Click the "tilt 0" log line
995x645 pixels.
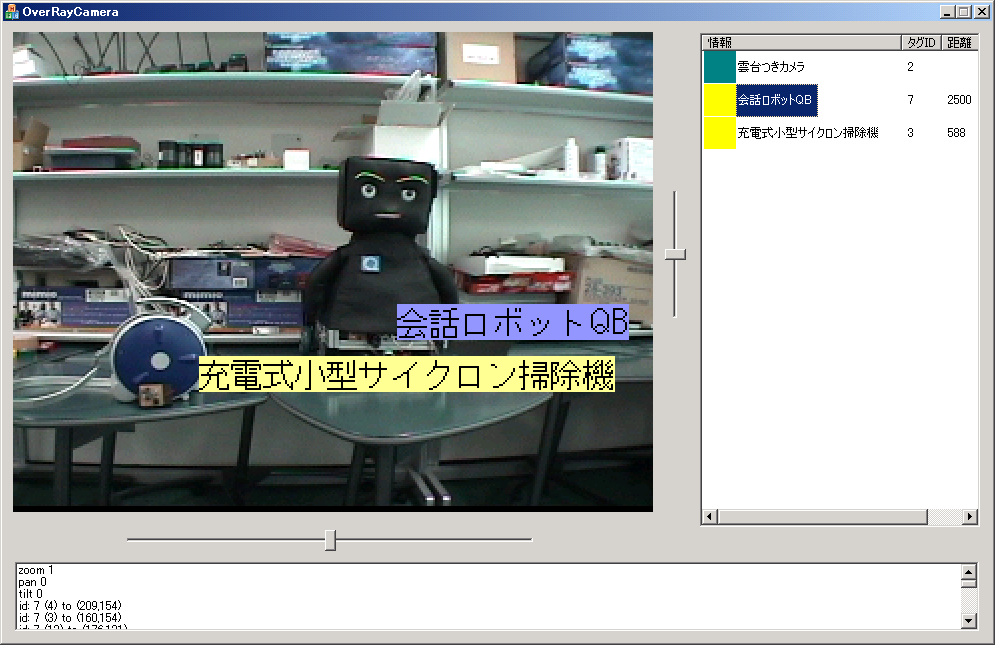point(30,594)
